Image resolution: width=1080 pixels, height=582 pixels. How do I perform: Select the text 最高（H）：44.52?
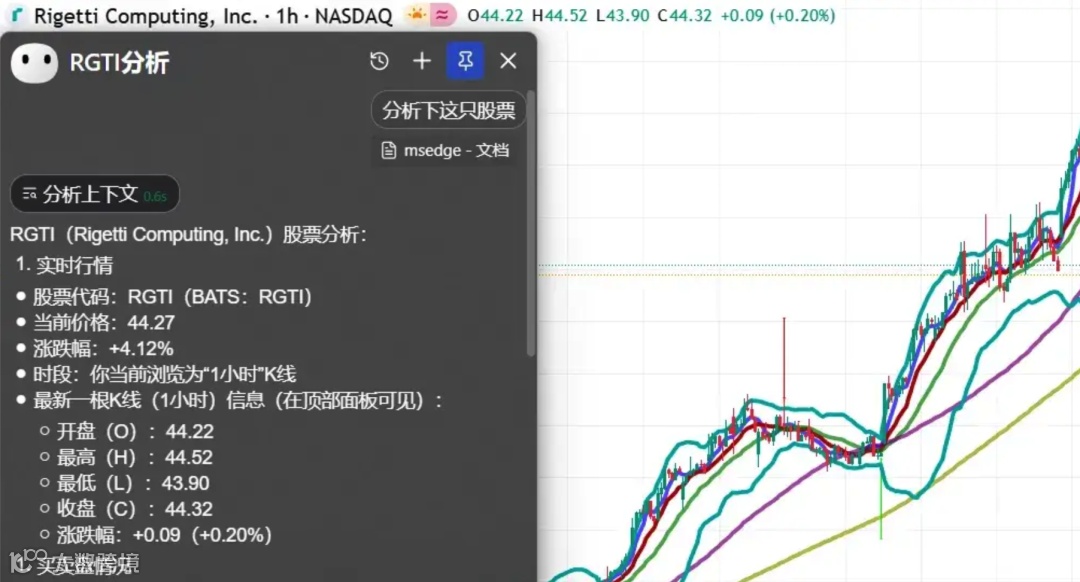tap(135, 457)
